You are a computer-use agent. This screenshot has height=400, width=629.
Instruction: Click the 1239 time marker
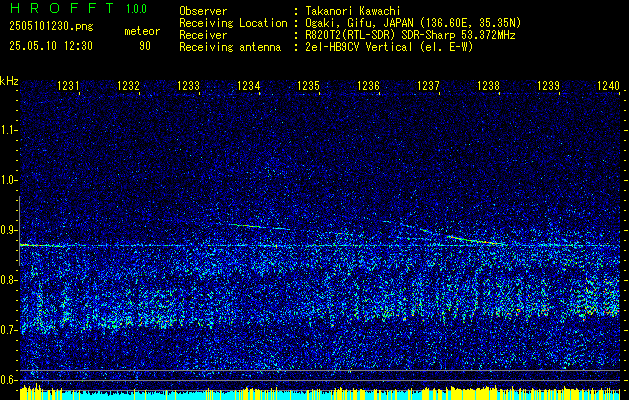coord(548,85)
